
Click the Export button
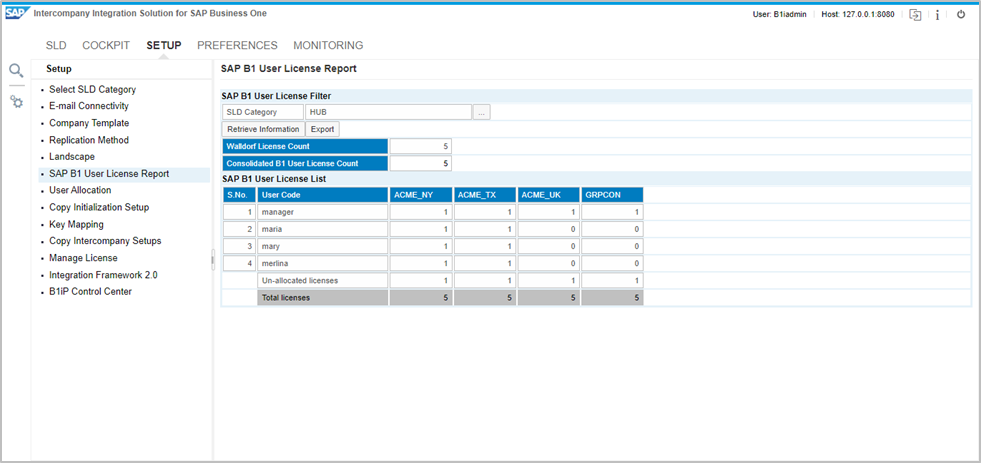pos(322,129)
